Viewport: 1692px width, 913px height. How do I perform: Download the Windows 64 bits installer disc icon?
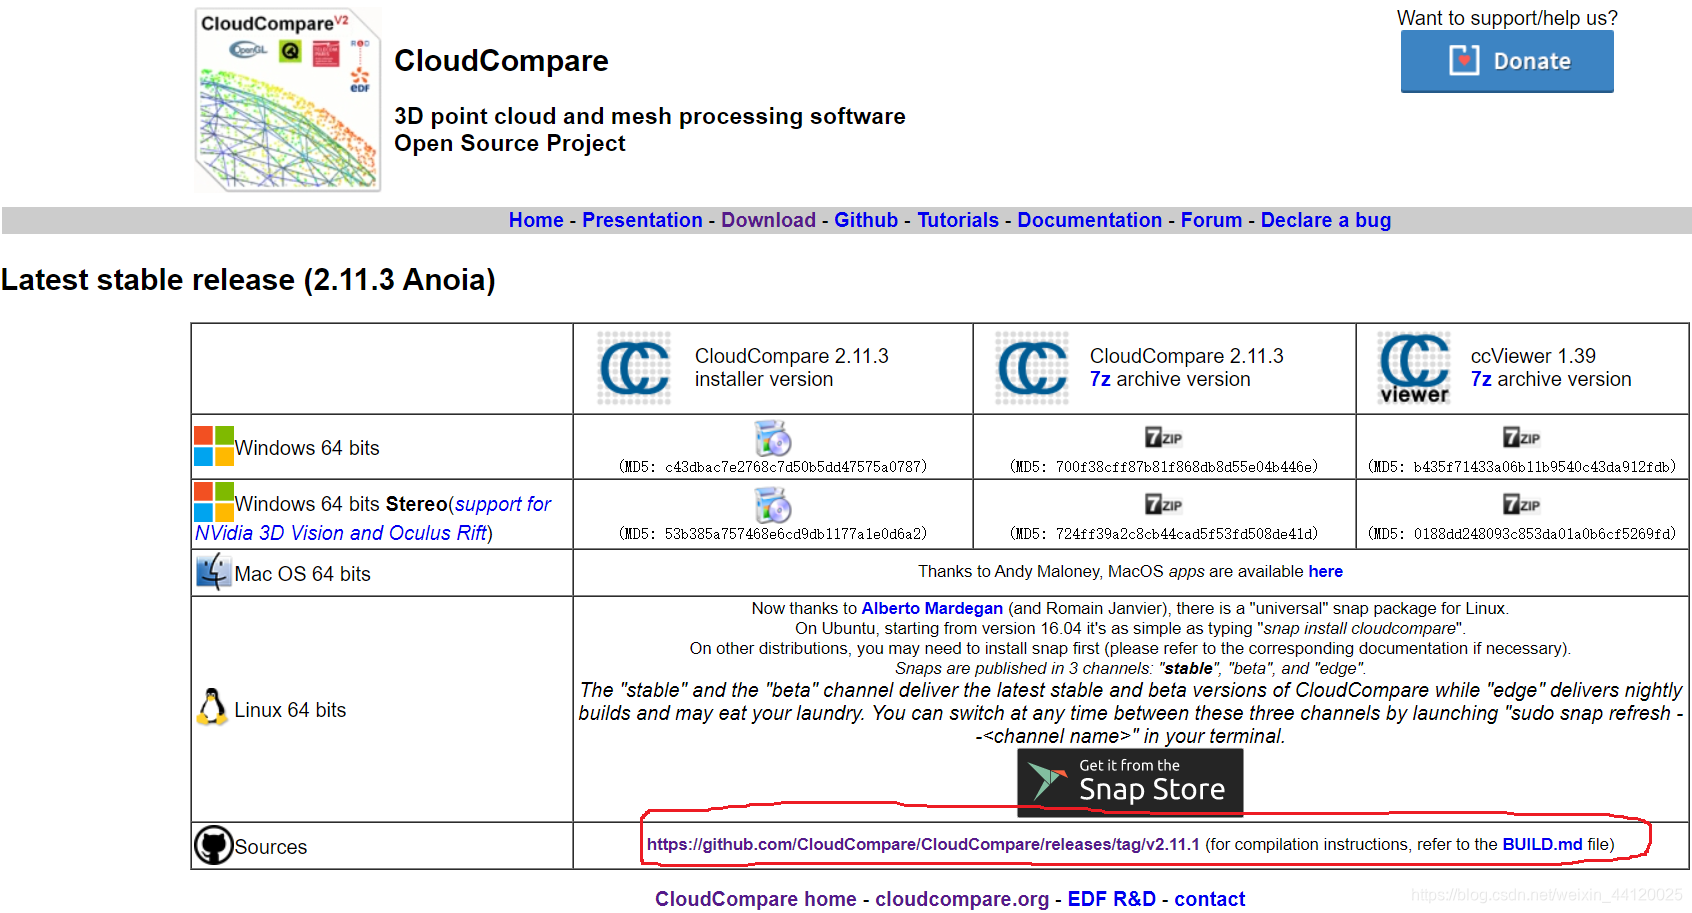coord(771,438)
